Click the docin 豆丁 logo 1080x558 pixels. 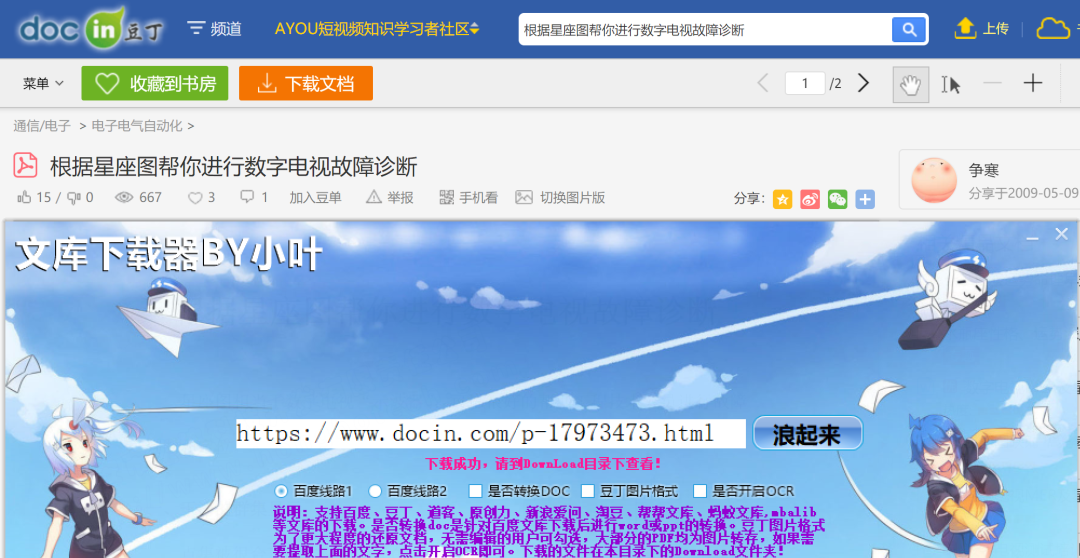click(x=92, y=29)
